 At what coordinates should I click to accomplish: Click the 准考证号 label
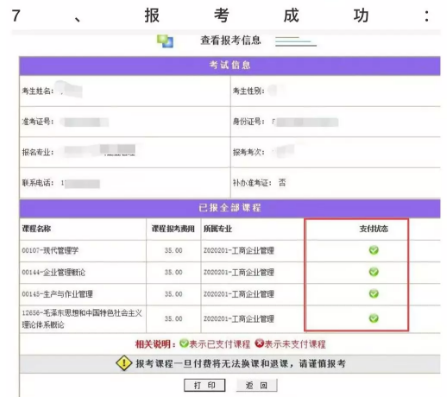[x=37, y=121]
